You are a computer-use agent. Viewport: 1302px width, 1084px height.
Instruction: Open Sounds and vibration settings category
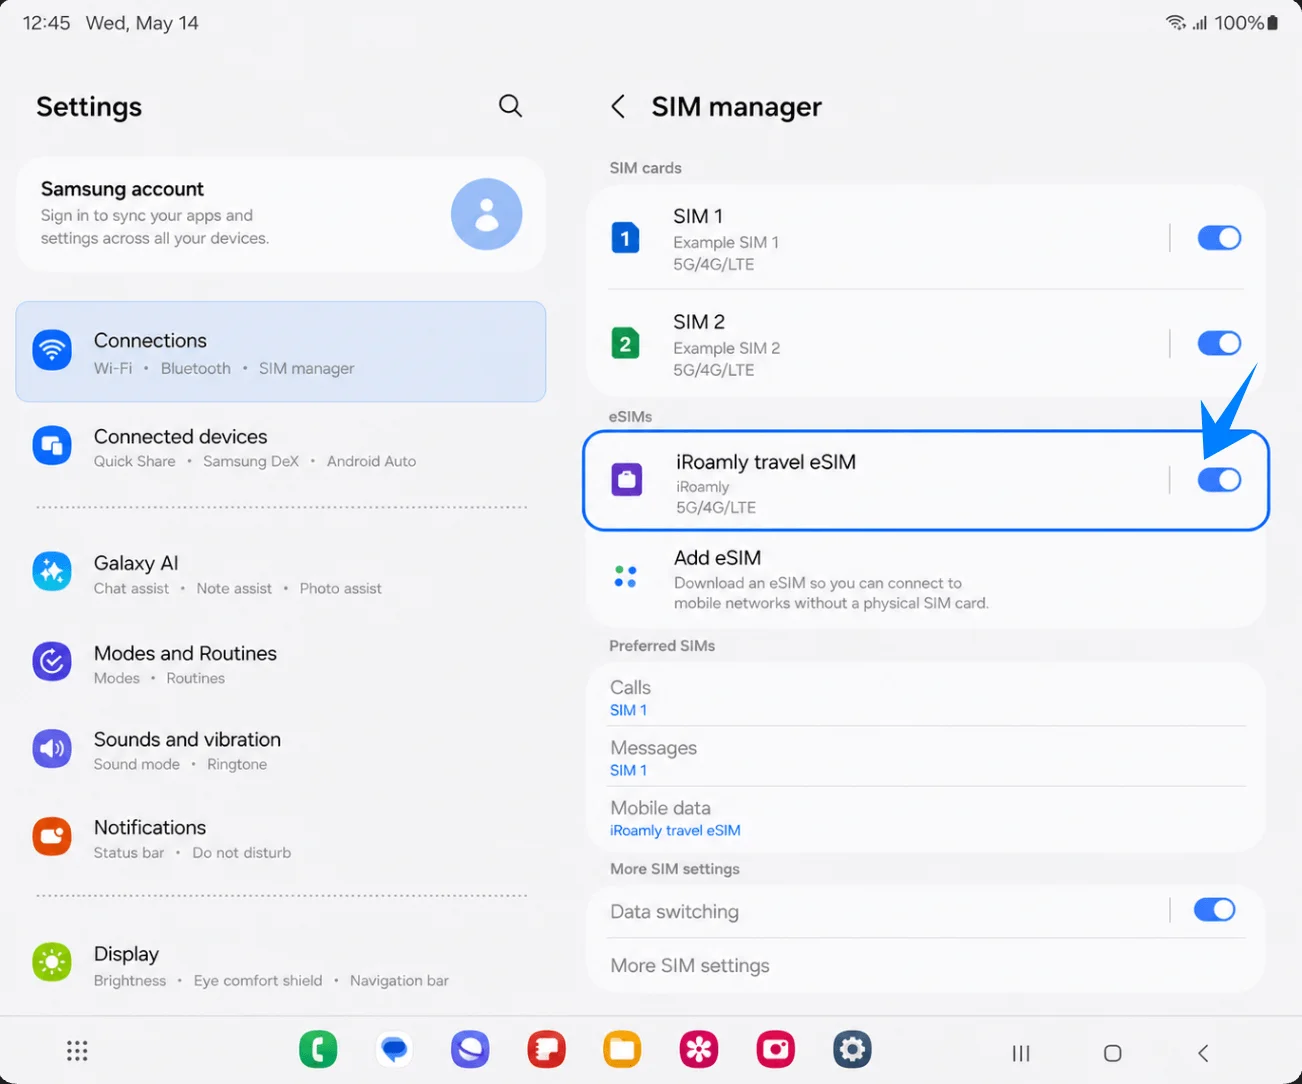click(281, 750)
